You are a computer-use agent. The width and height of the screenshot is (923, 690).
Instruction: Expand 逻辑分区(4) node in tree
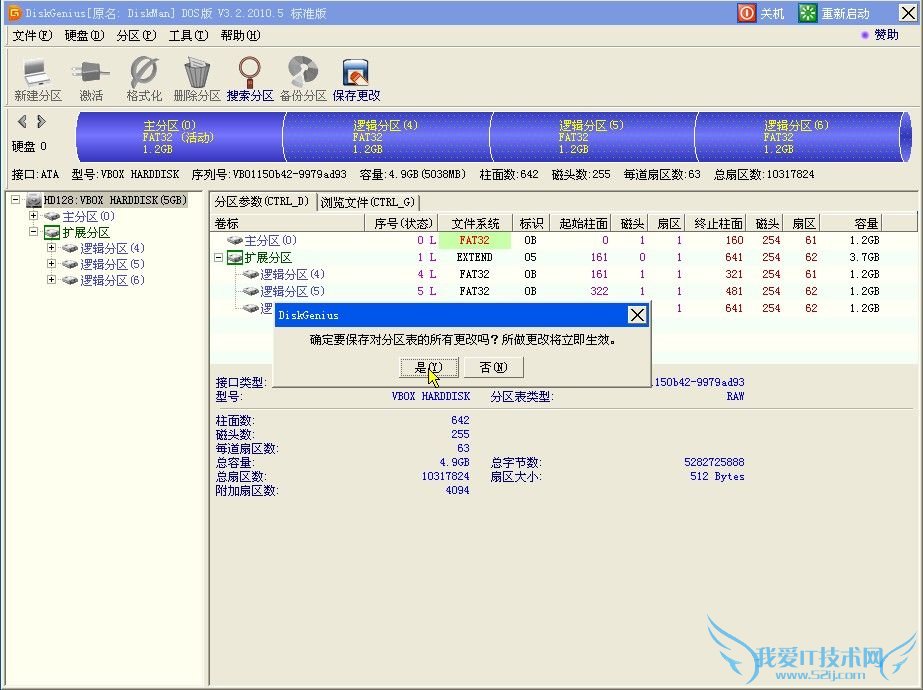[x=51, y=248]
